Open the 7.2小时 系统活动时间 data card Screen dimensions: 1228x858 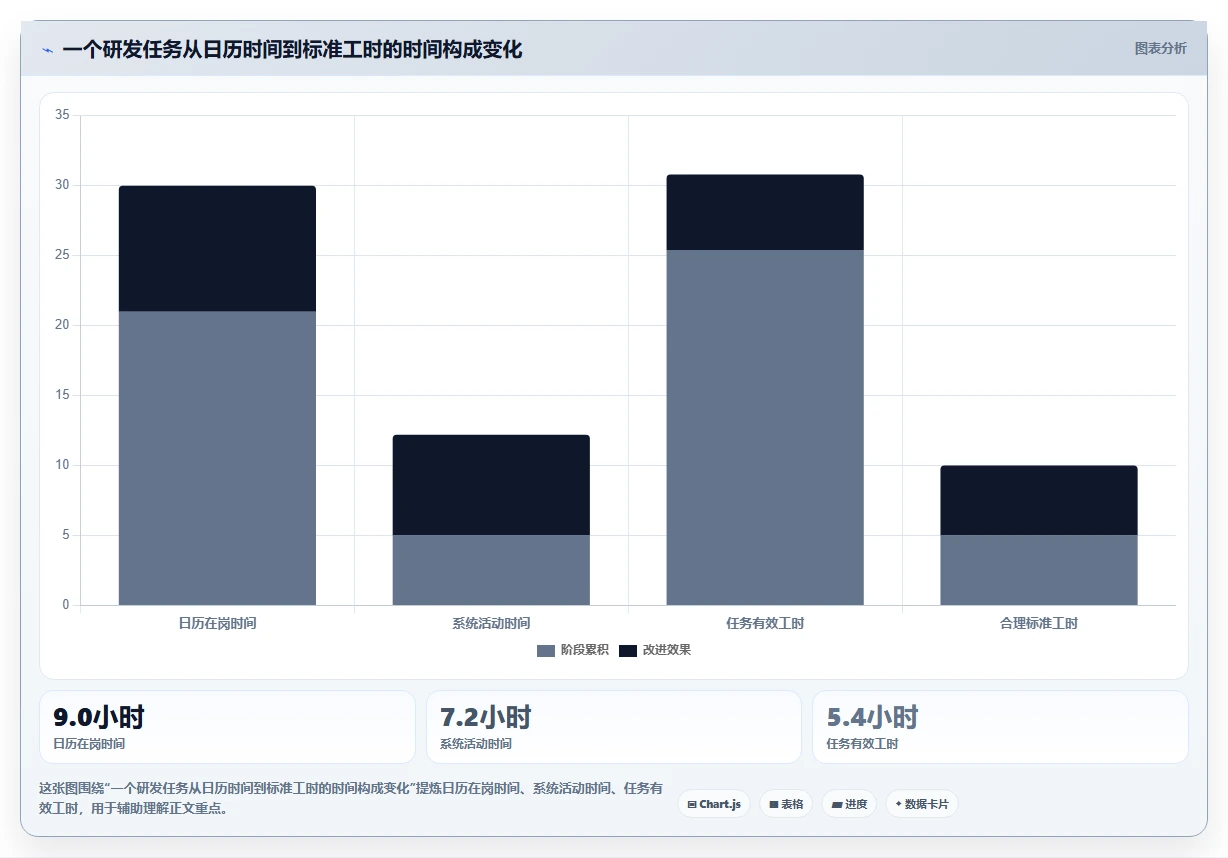(614, 727)
